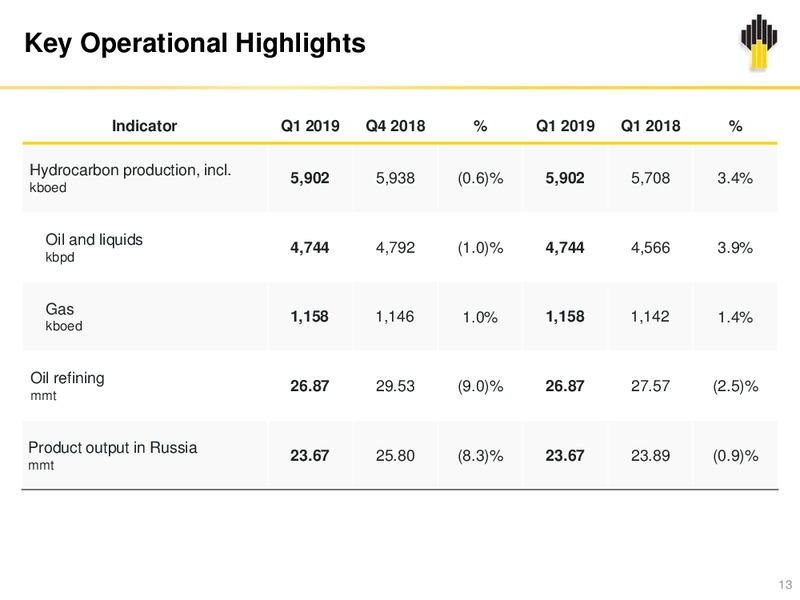Click the 'kbpd' unit label
This screenshot has width=800, height=600.
[x=60, y=257]
